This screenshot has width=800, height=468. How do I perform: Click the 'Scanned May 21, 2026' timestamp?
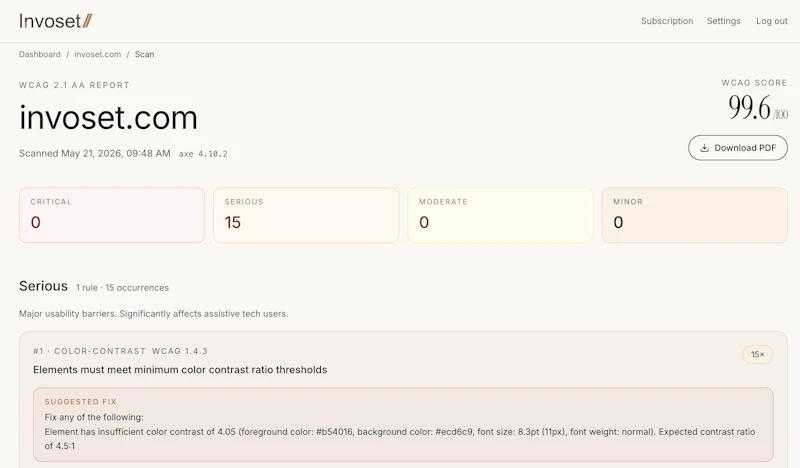pyautogui.click(x=95, y=153)
